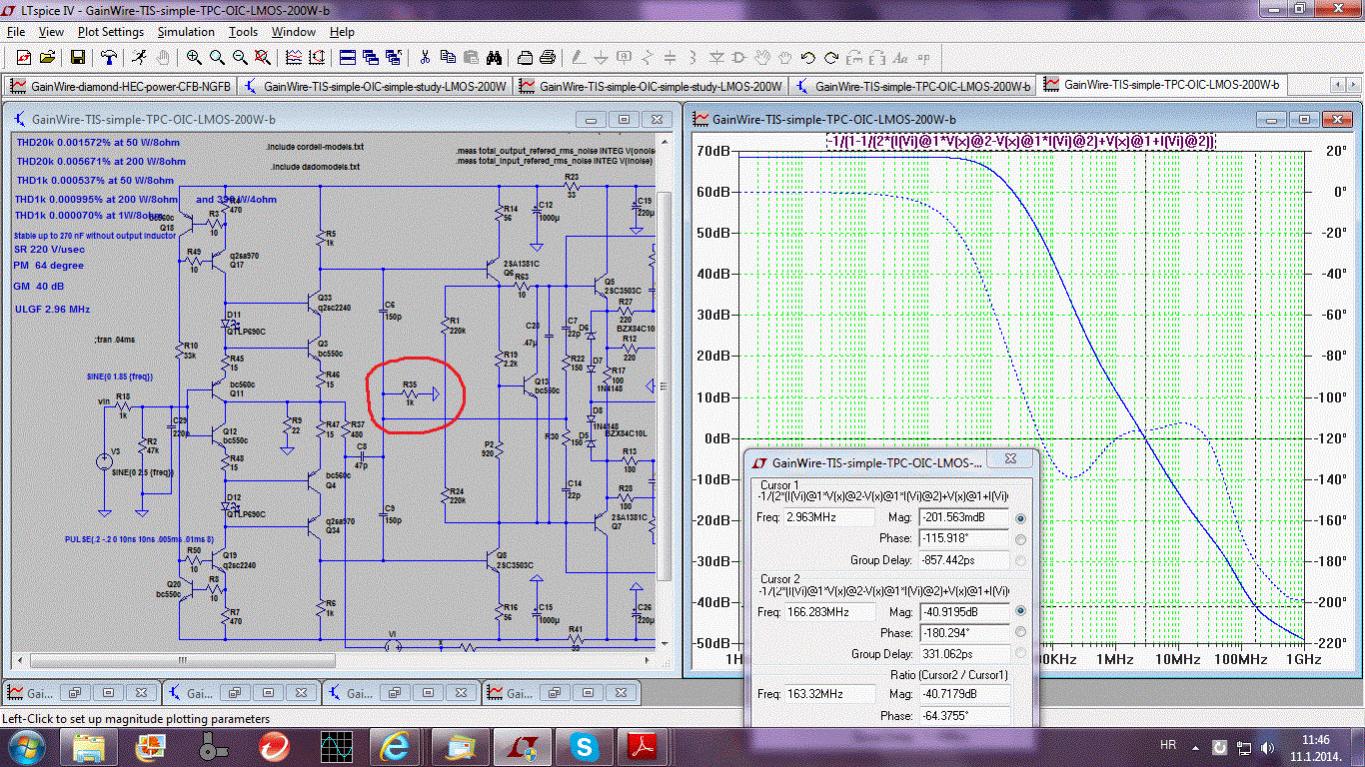Click the plot trace expression label at top

[x=1021, y=143]
